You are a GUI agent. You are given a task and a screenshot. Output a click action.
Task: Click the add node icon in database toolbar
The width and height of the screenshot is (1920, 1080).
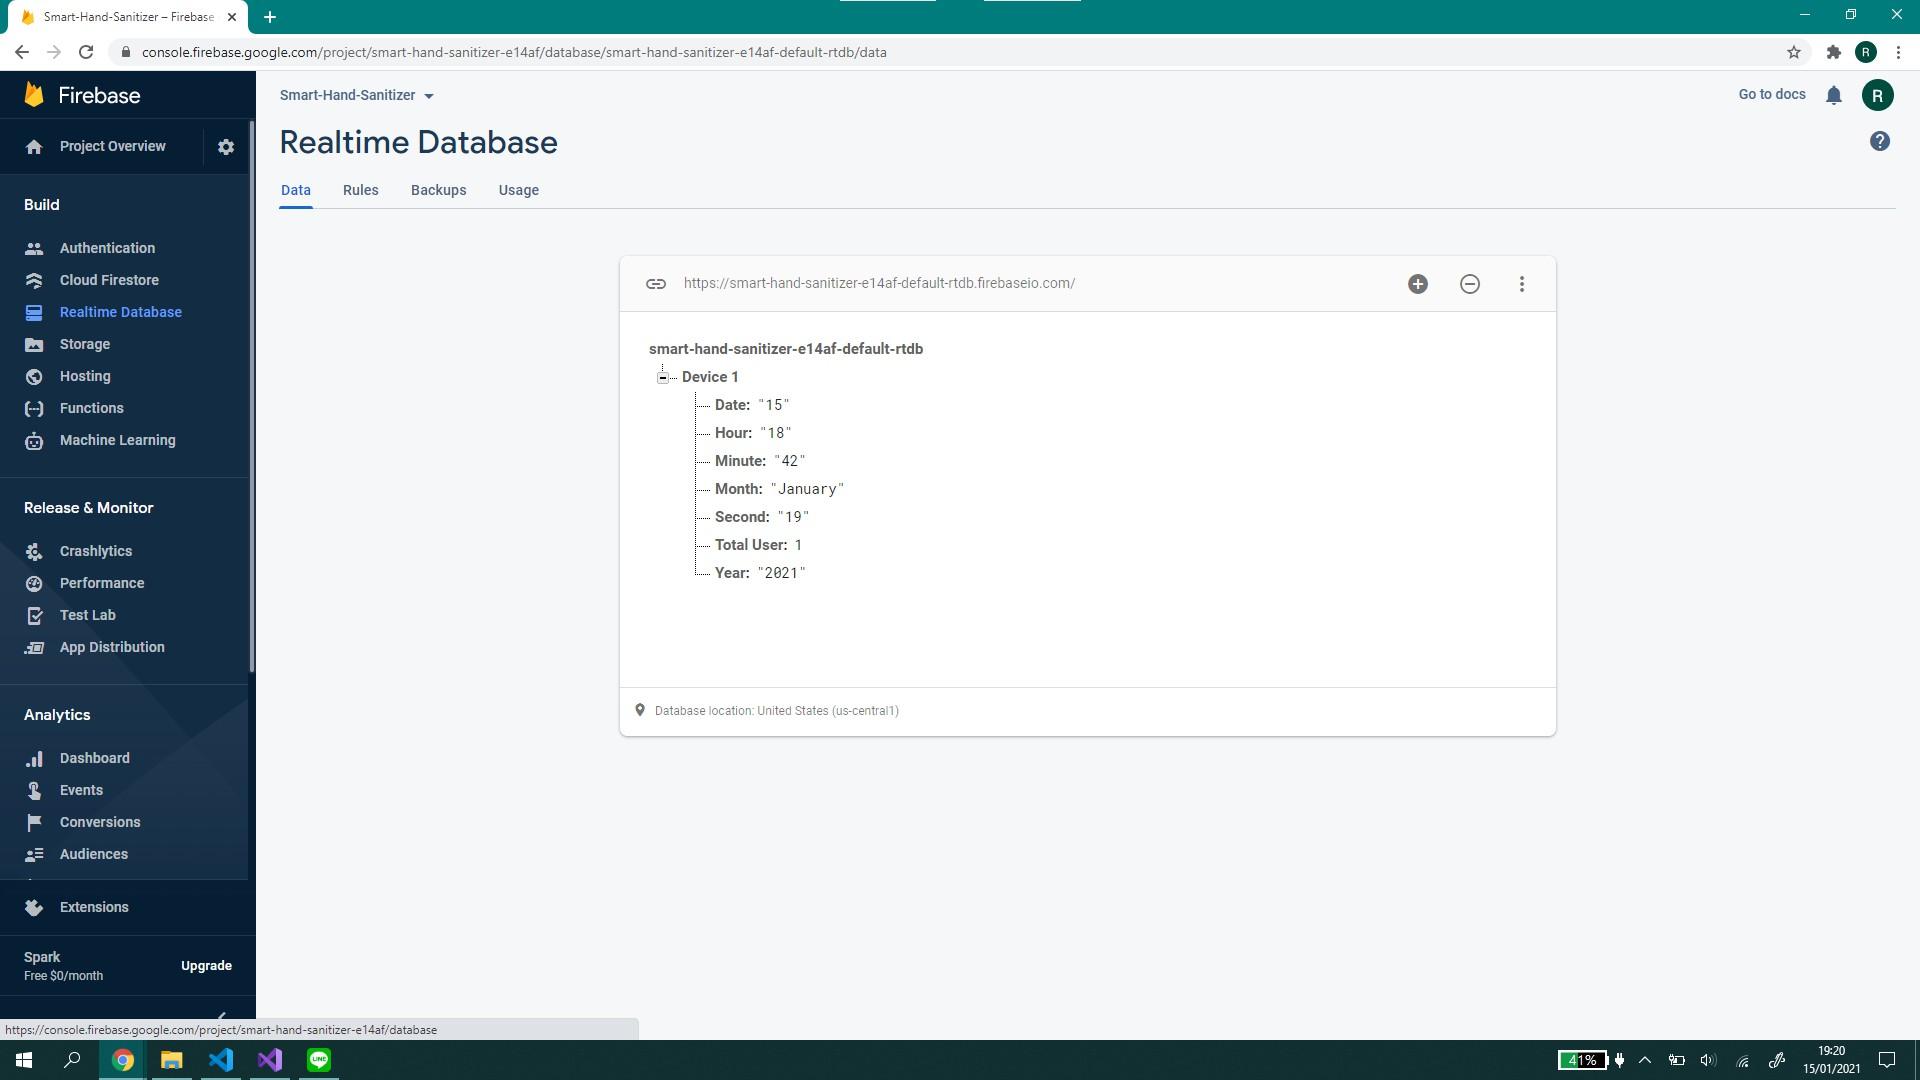1418,282
